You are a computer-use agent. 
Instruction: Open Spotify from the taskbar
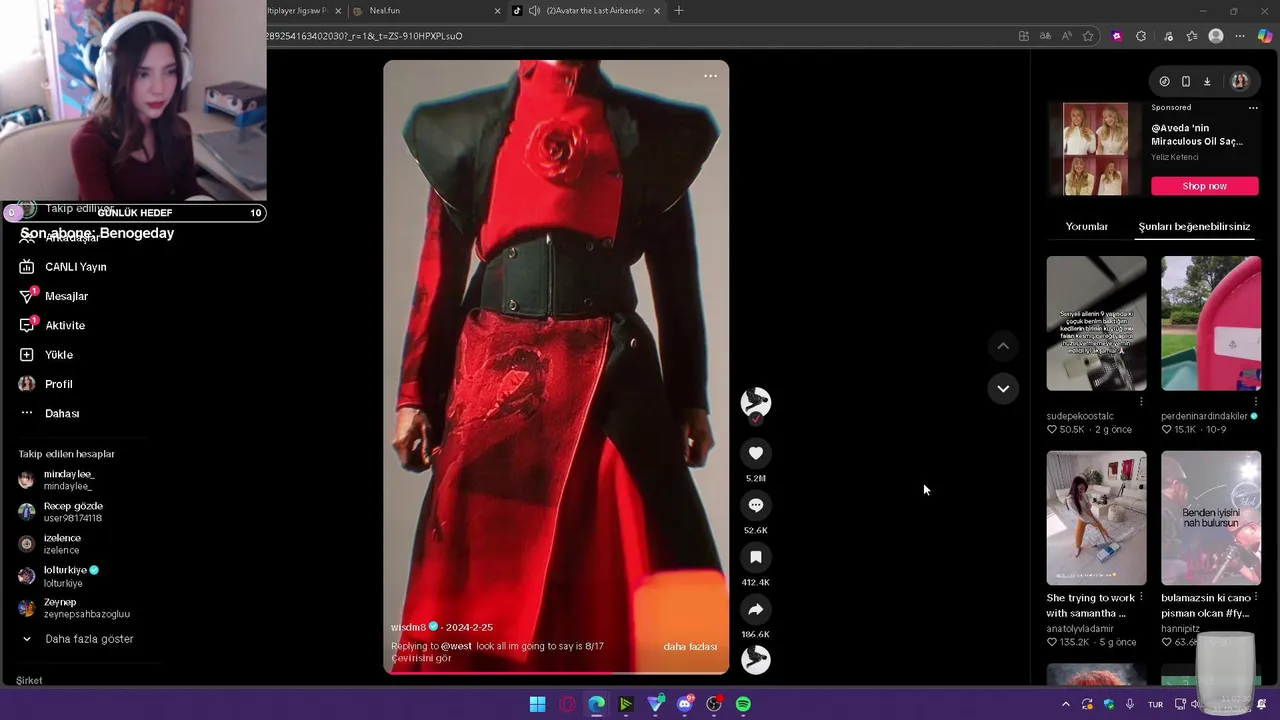(x=743, y=704)
